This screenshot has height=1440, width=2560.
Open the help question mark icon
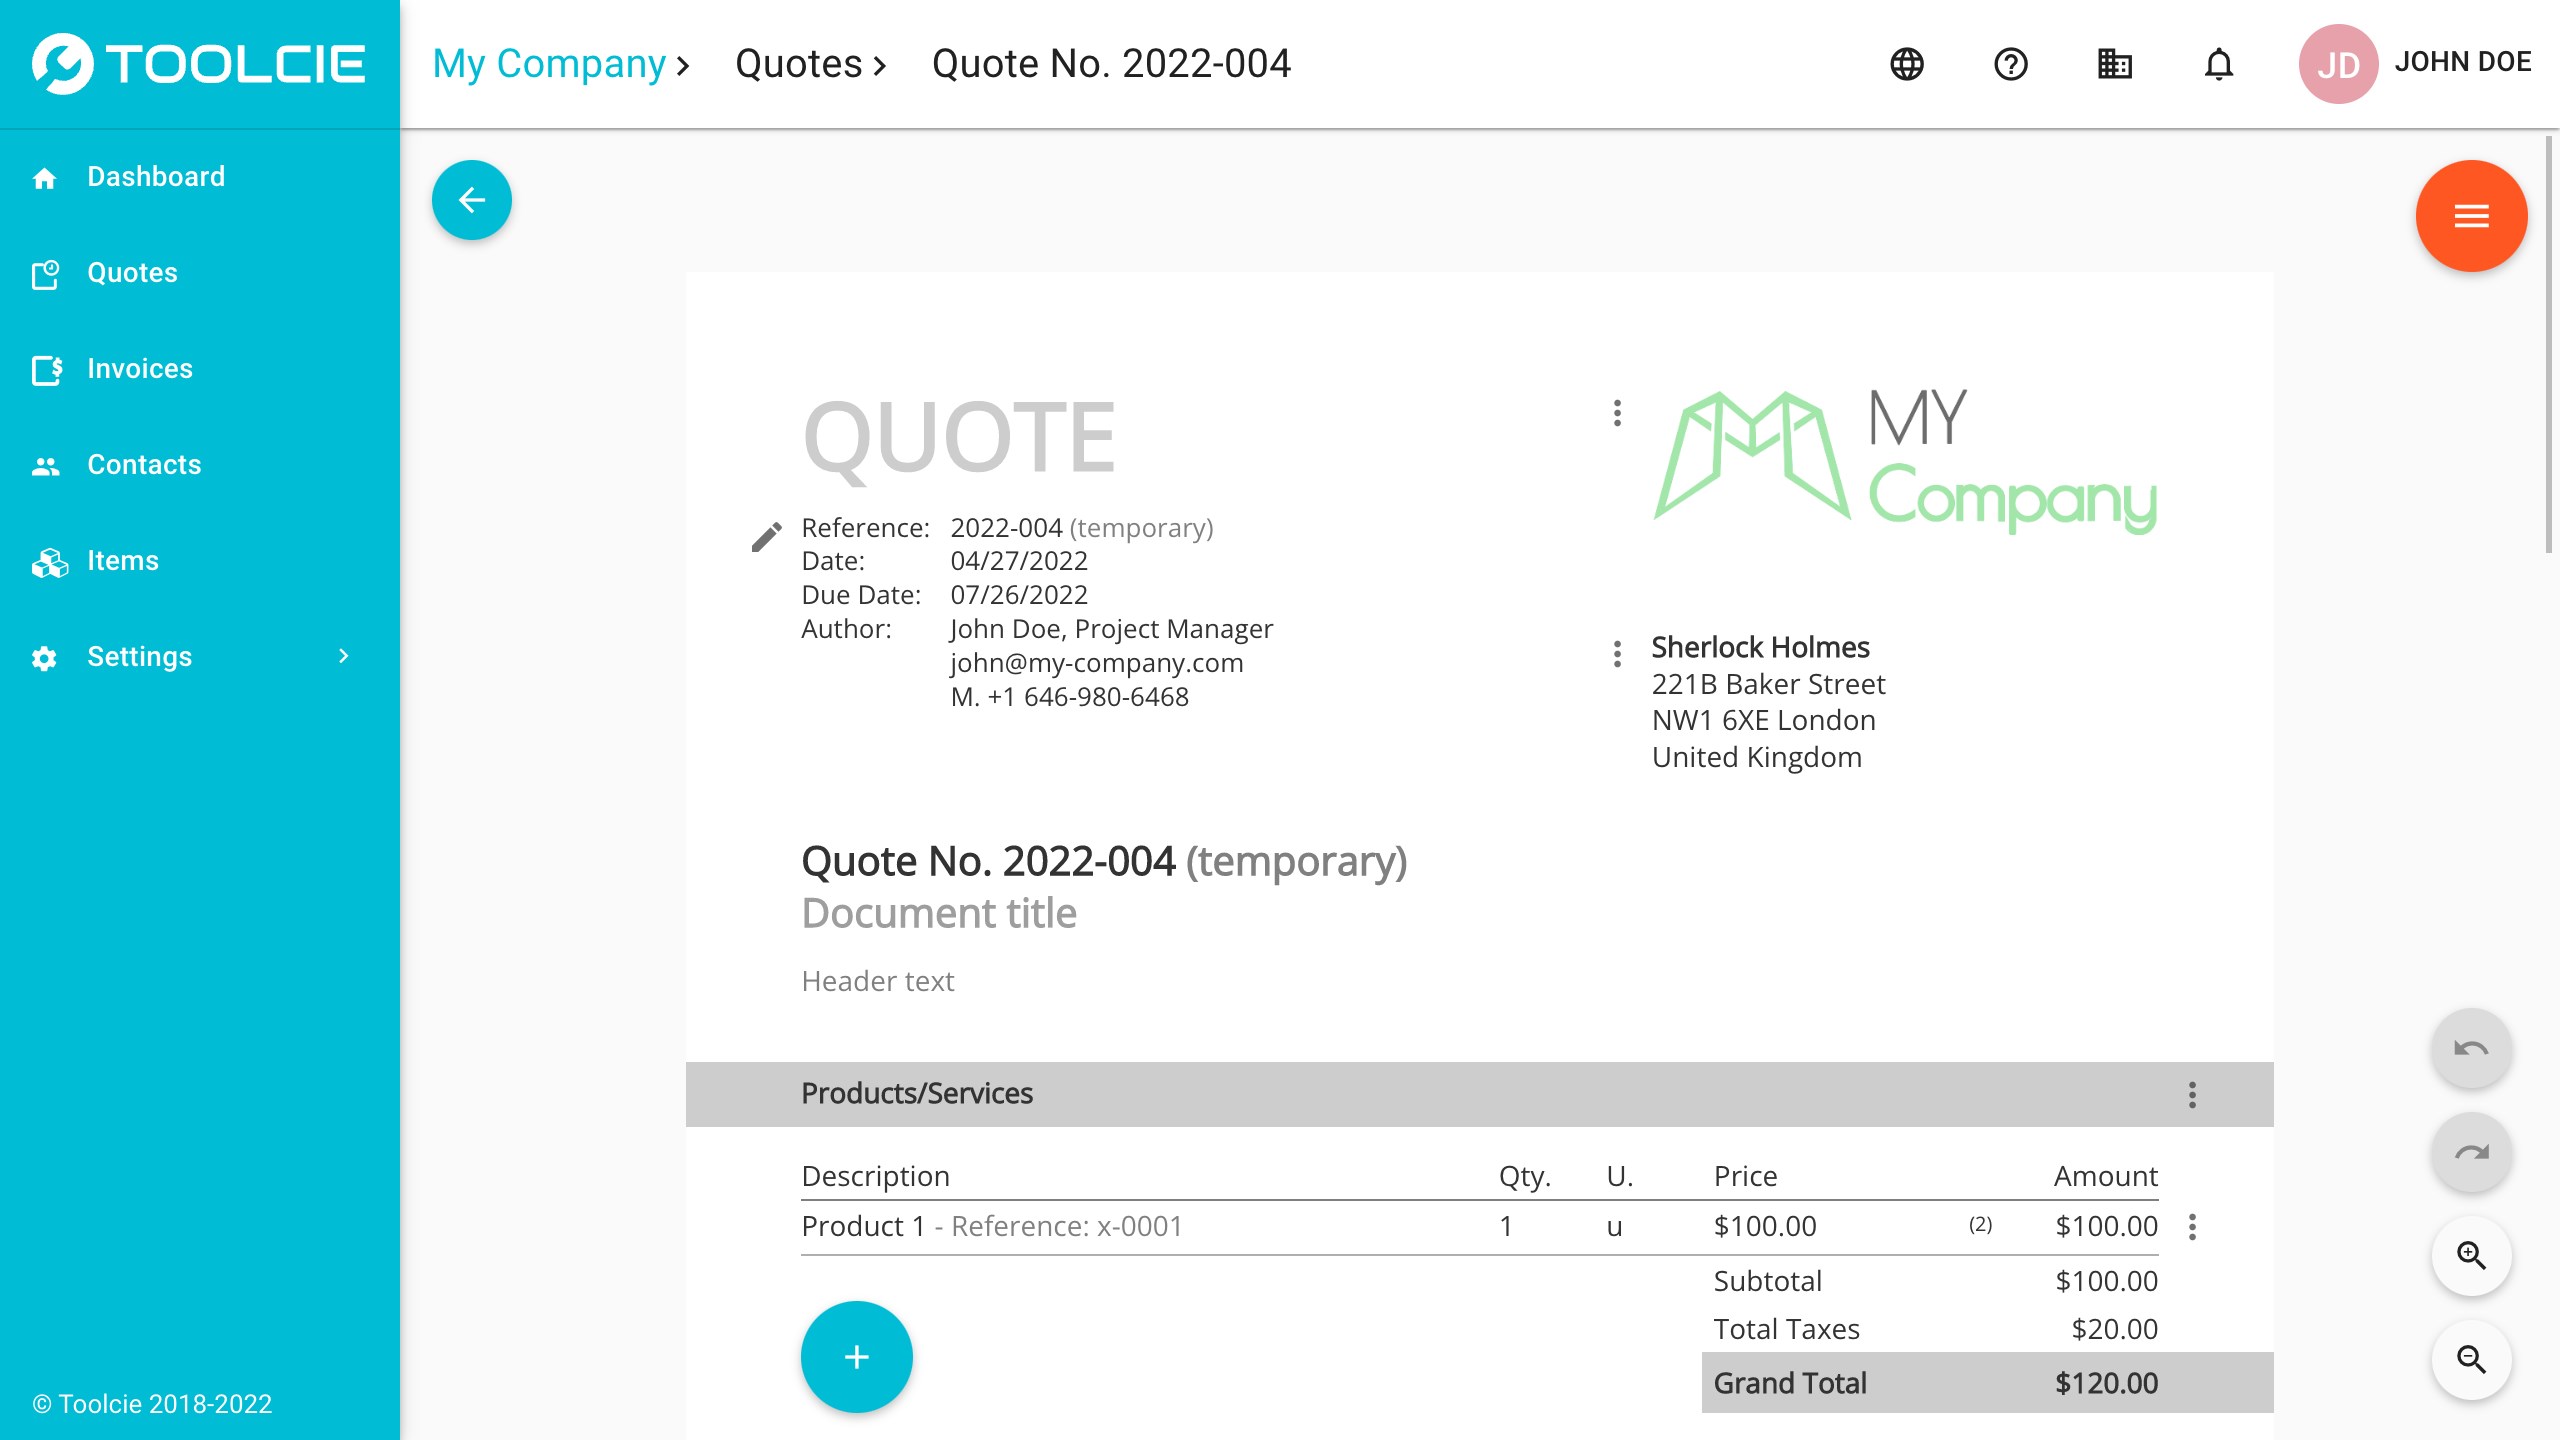[2010, 64]
